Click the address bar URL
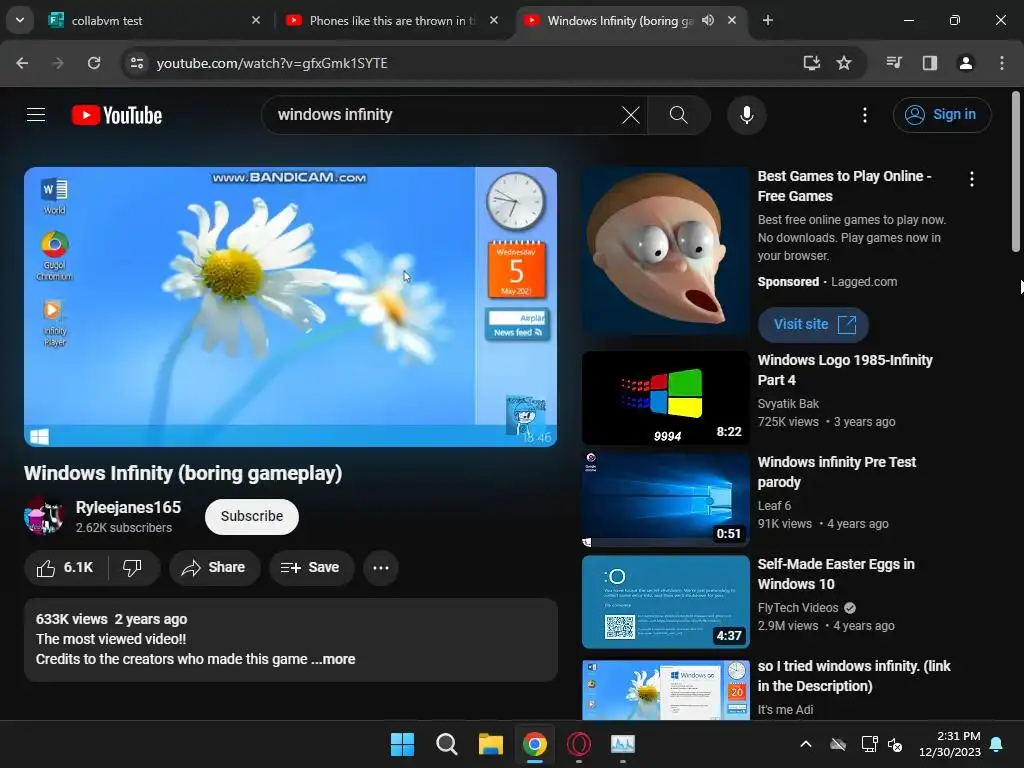1024x768 pixels. coord(272,63)
